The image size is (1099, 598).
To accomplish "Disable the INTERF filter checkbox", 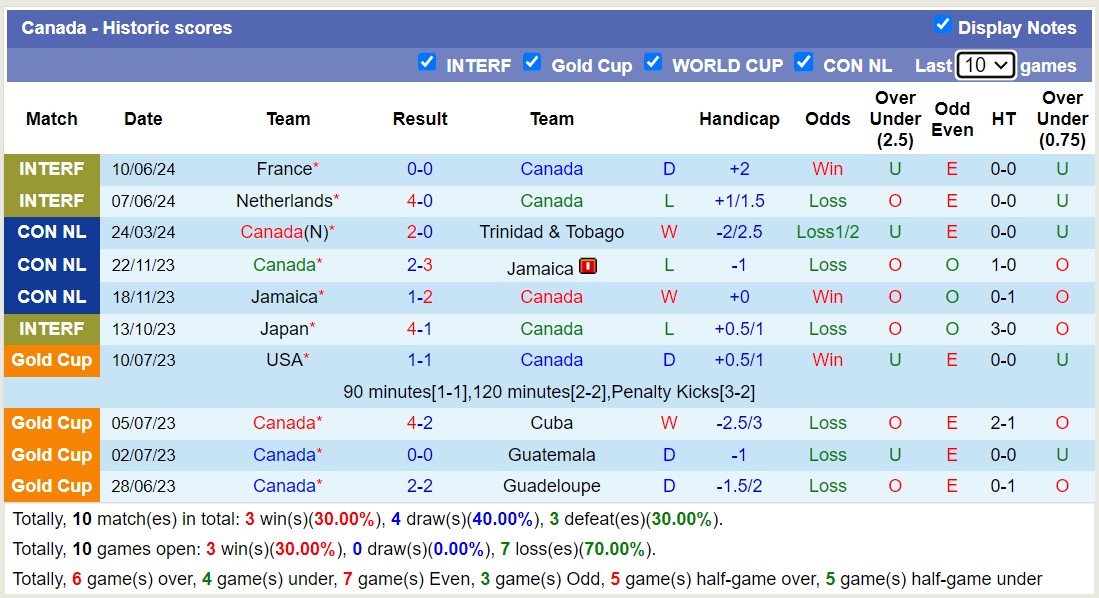I will (x=427, y=62).
